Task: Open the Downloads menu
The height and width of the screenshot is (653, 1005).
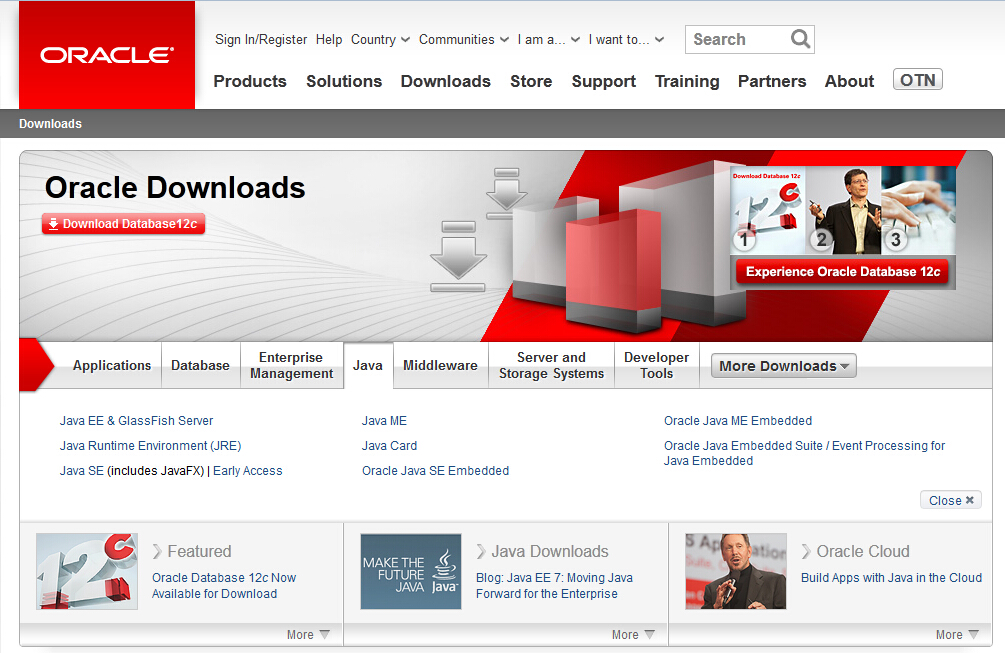Action: (445, 81)
